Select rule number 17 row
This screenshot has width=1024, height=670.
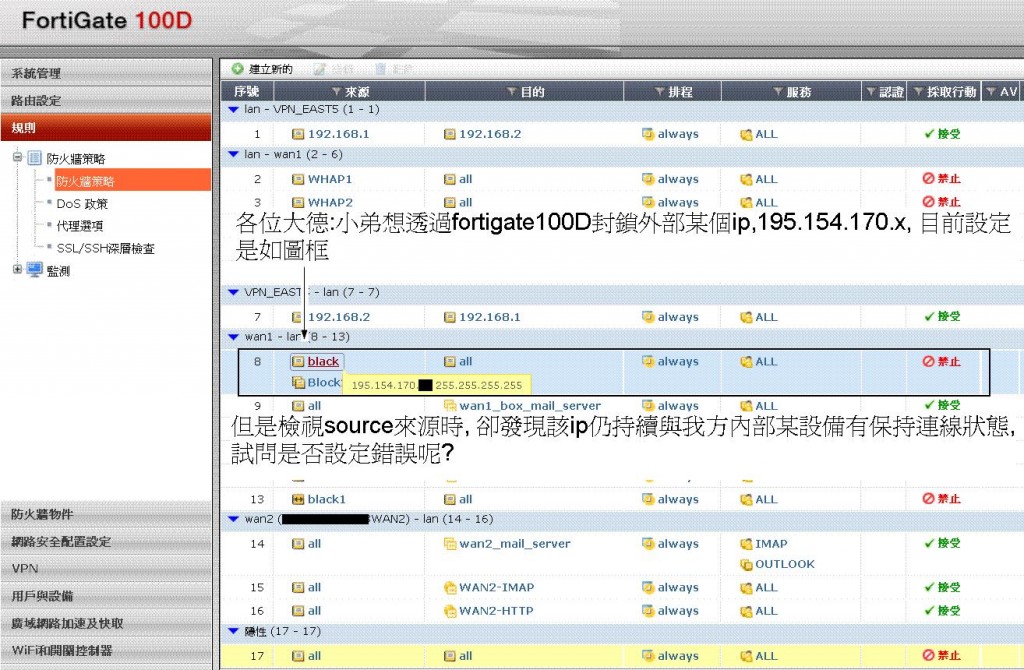(x=622, y=656)
